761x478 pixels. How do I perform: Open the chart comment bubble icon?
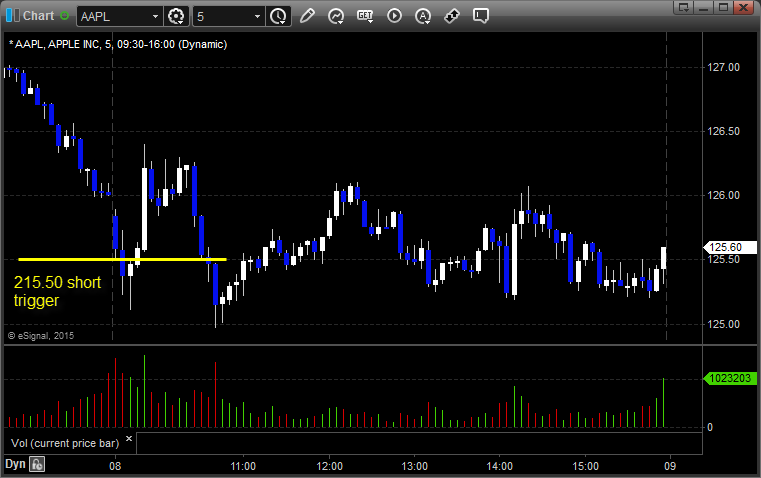pos(481,16)
